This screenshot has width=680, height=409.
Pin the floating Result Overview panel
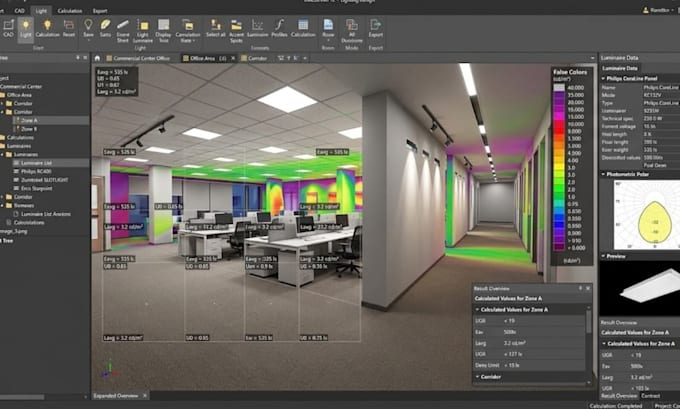point(580,288)
